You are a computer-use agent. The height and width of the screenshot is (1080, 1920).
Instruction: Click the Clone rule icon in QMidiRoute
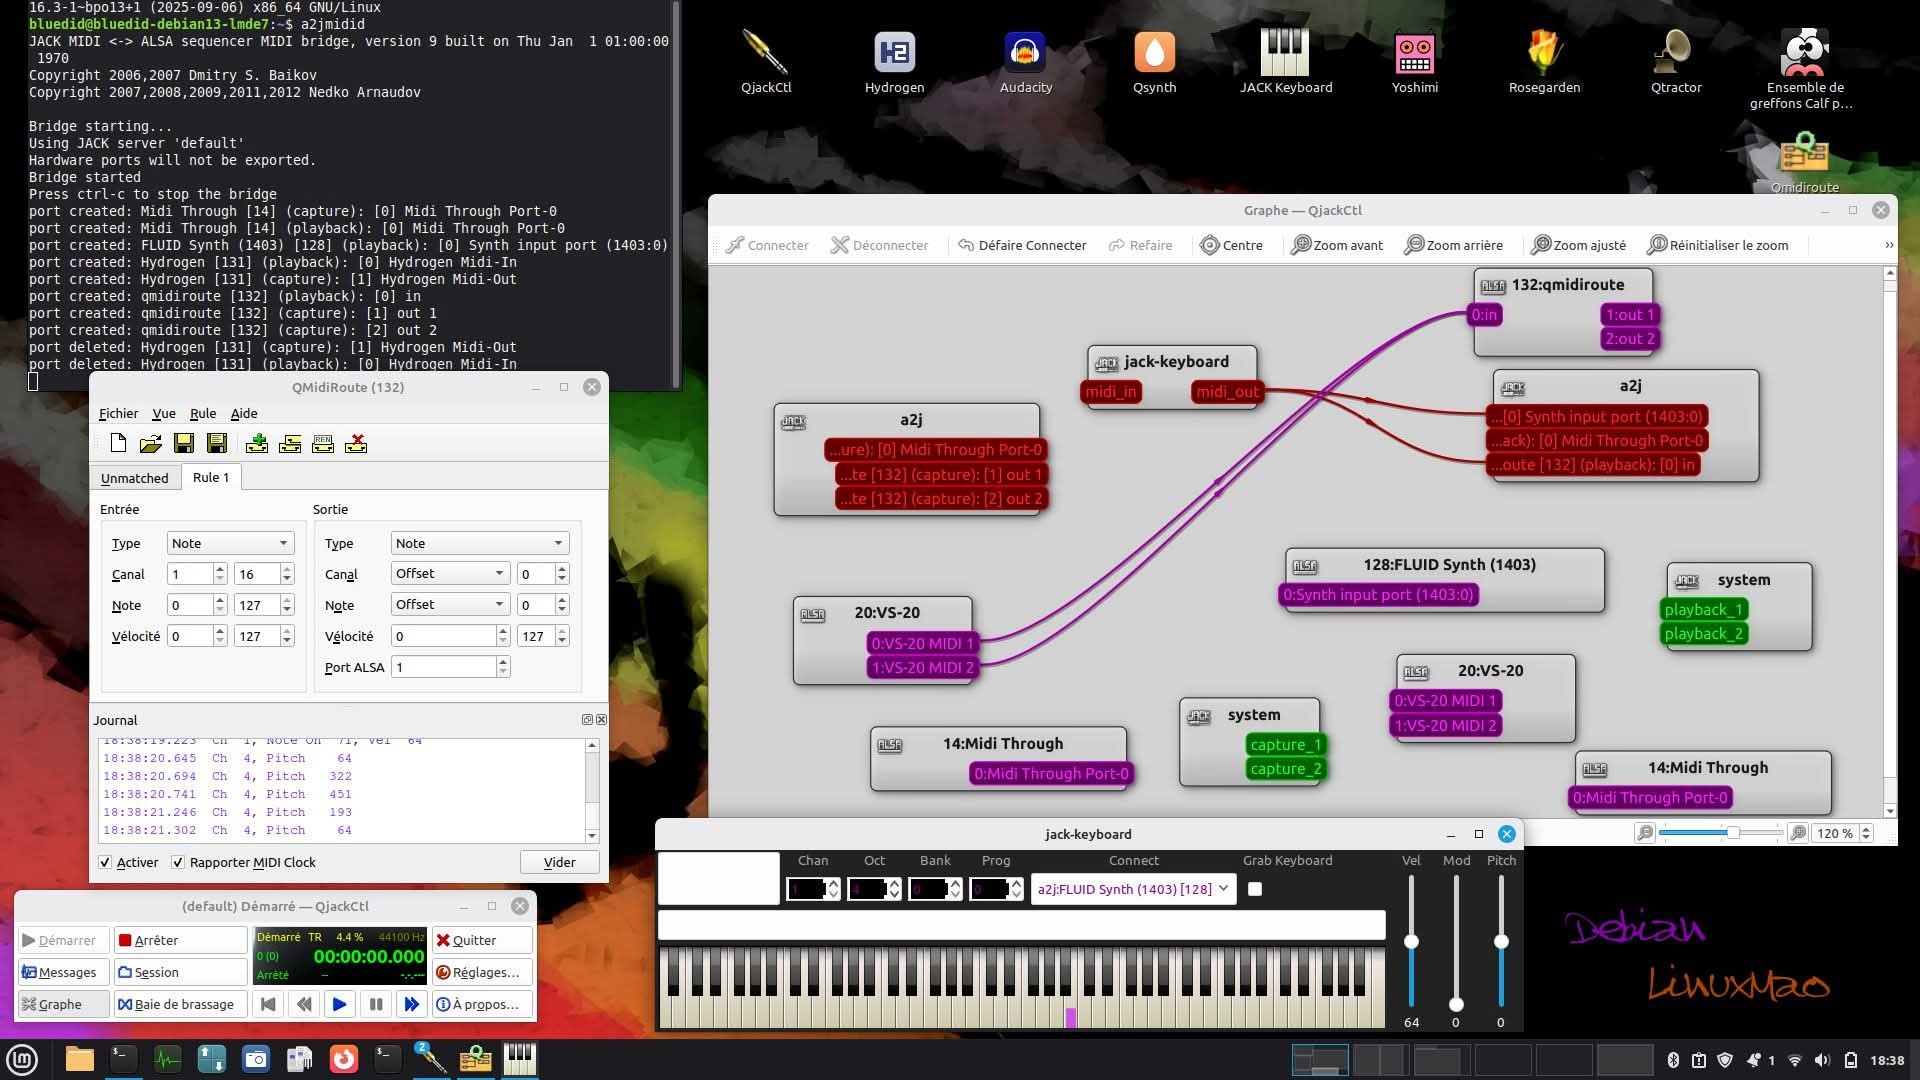click(290, 444)
